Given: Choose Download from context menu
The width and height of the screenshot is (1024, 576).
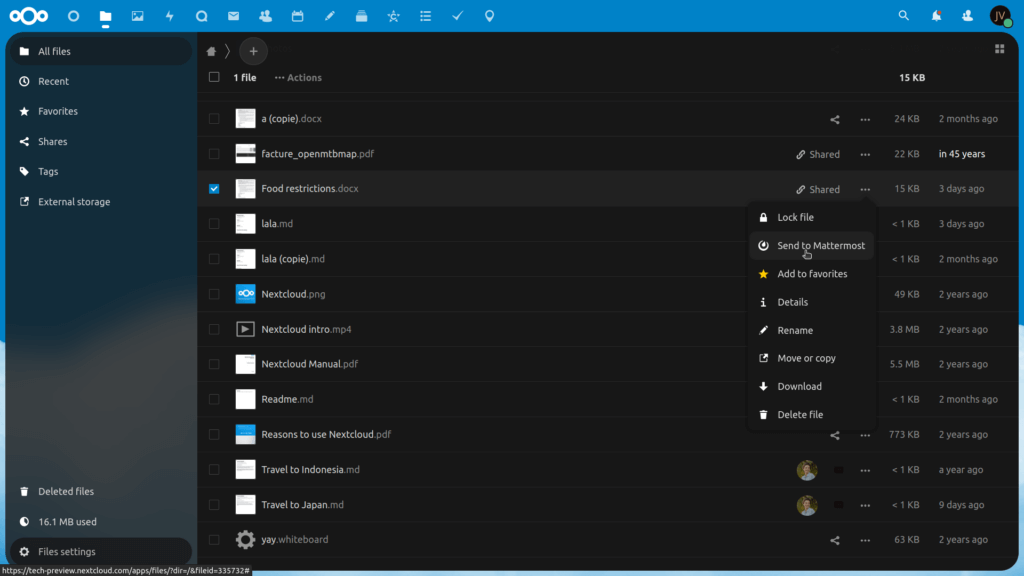Looking at the screenshot, I should point(811,387).
